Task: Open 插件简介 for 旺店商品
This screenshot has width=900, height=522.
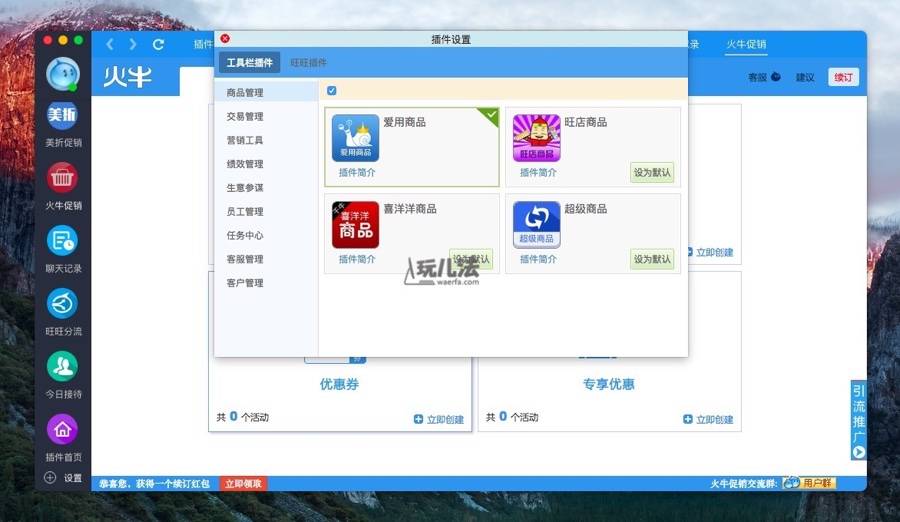Action: 538,172
